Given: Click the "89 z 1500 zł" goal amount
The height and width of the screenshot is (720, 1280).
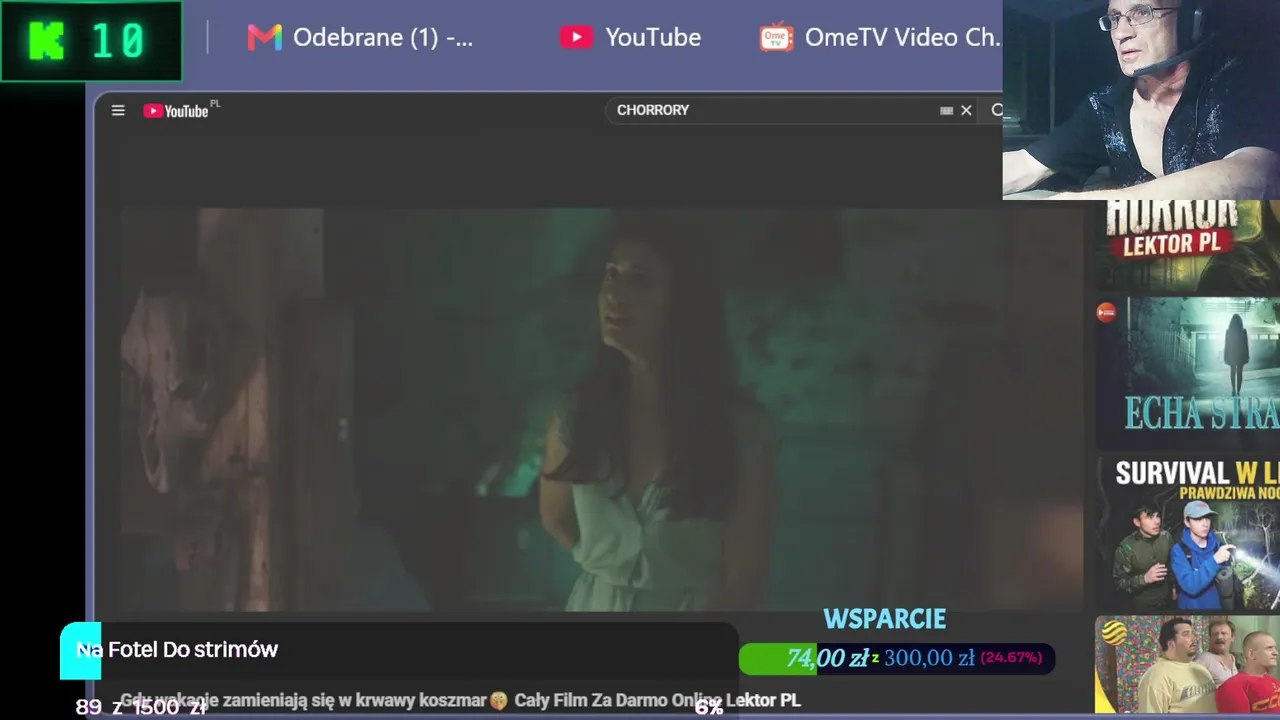Looking at the screenshot, I should click(x=141, y=707).
